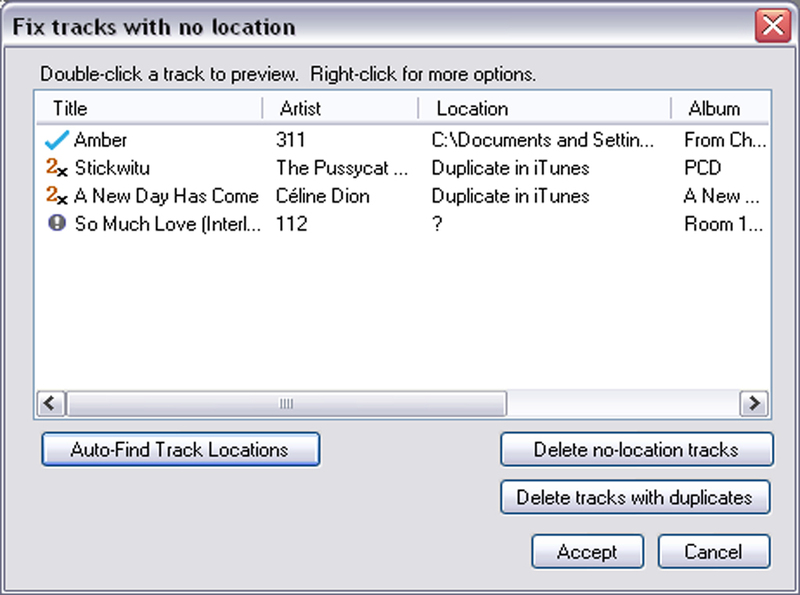Click Delete tracks with duplicates button
The width and height of the screenshot is (800, 595).
point(635,497)
